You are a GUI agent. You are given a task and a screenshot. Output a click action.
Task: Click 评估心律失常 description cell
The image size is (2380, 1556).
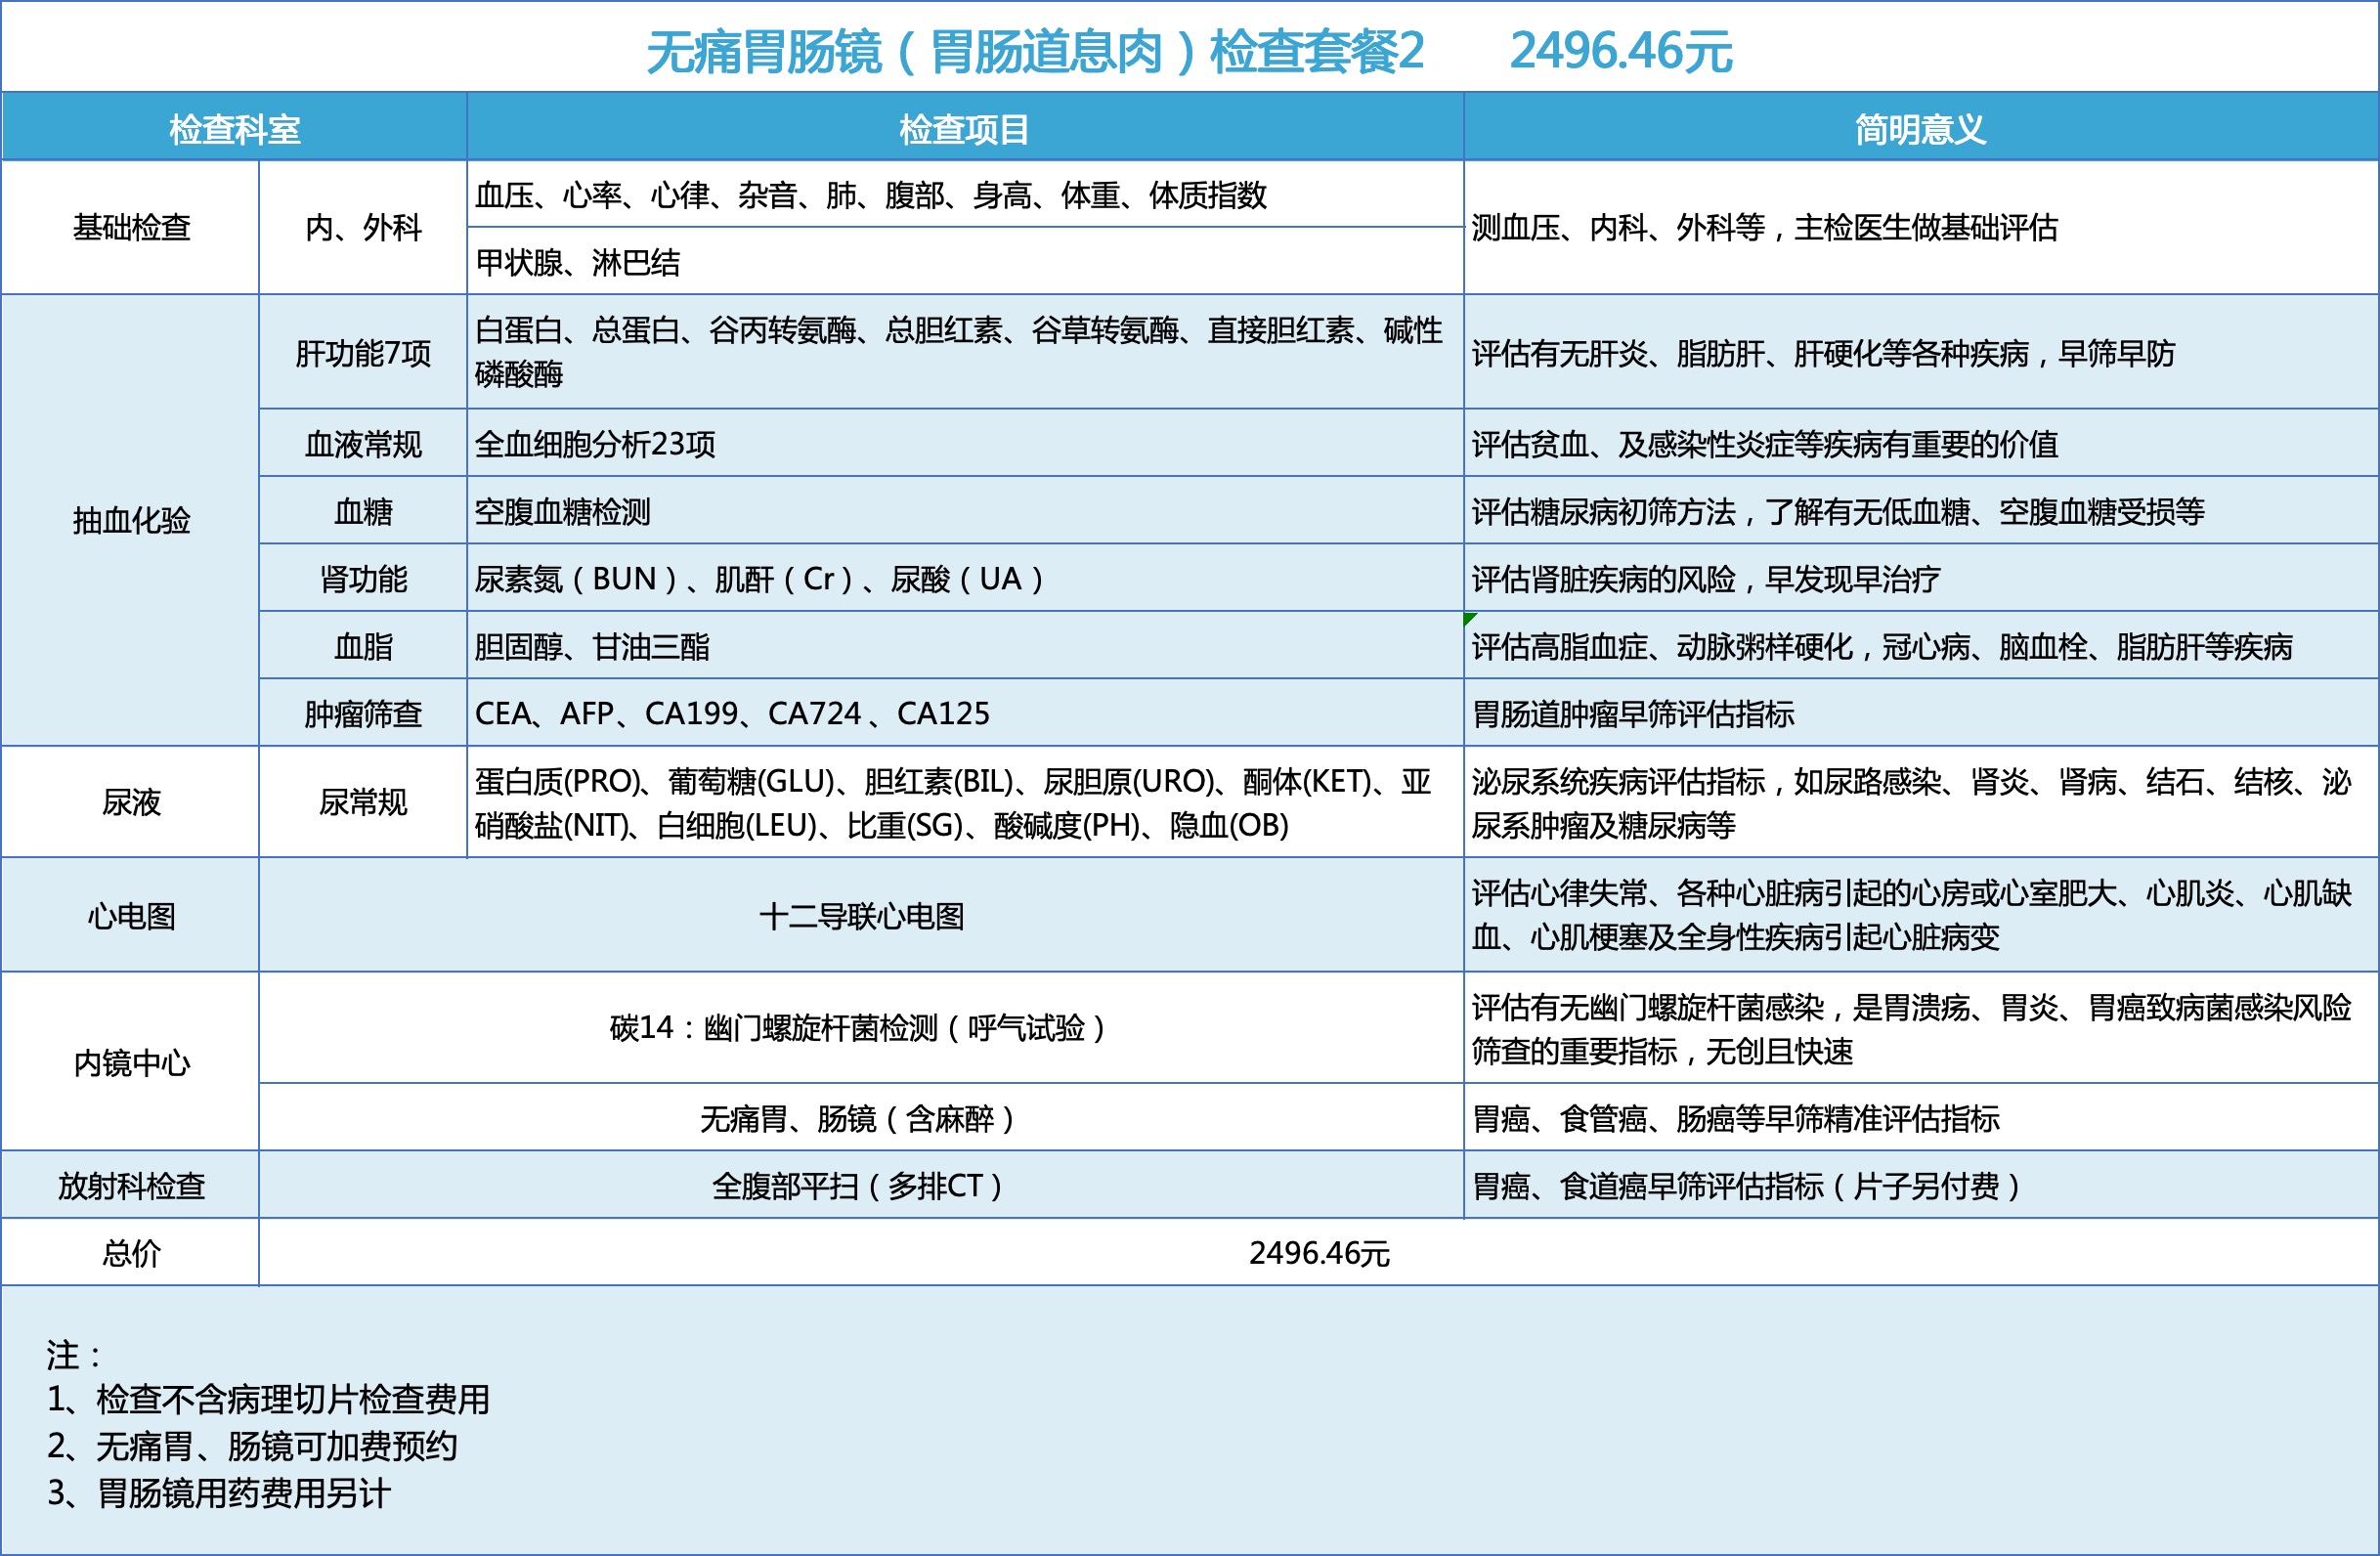[x=1921, y=915]
